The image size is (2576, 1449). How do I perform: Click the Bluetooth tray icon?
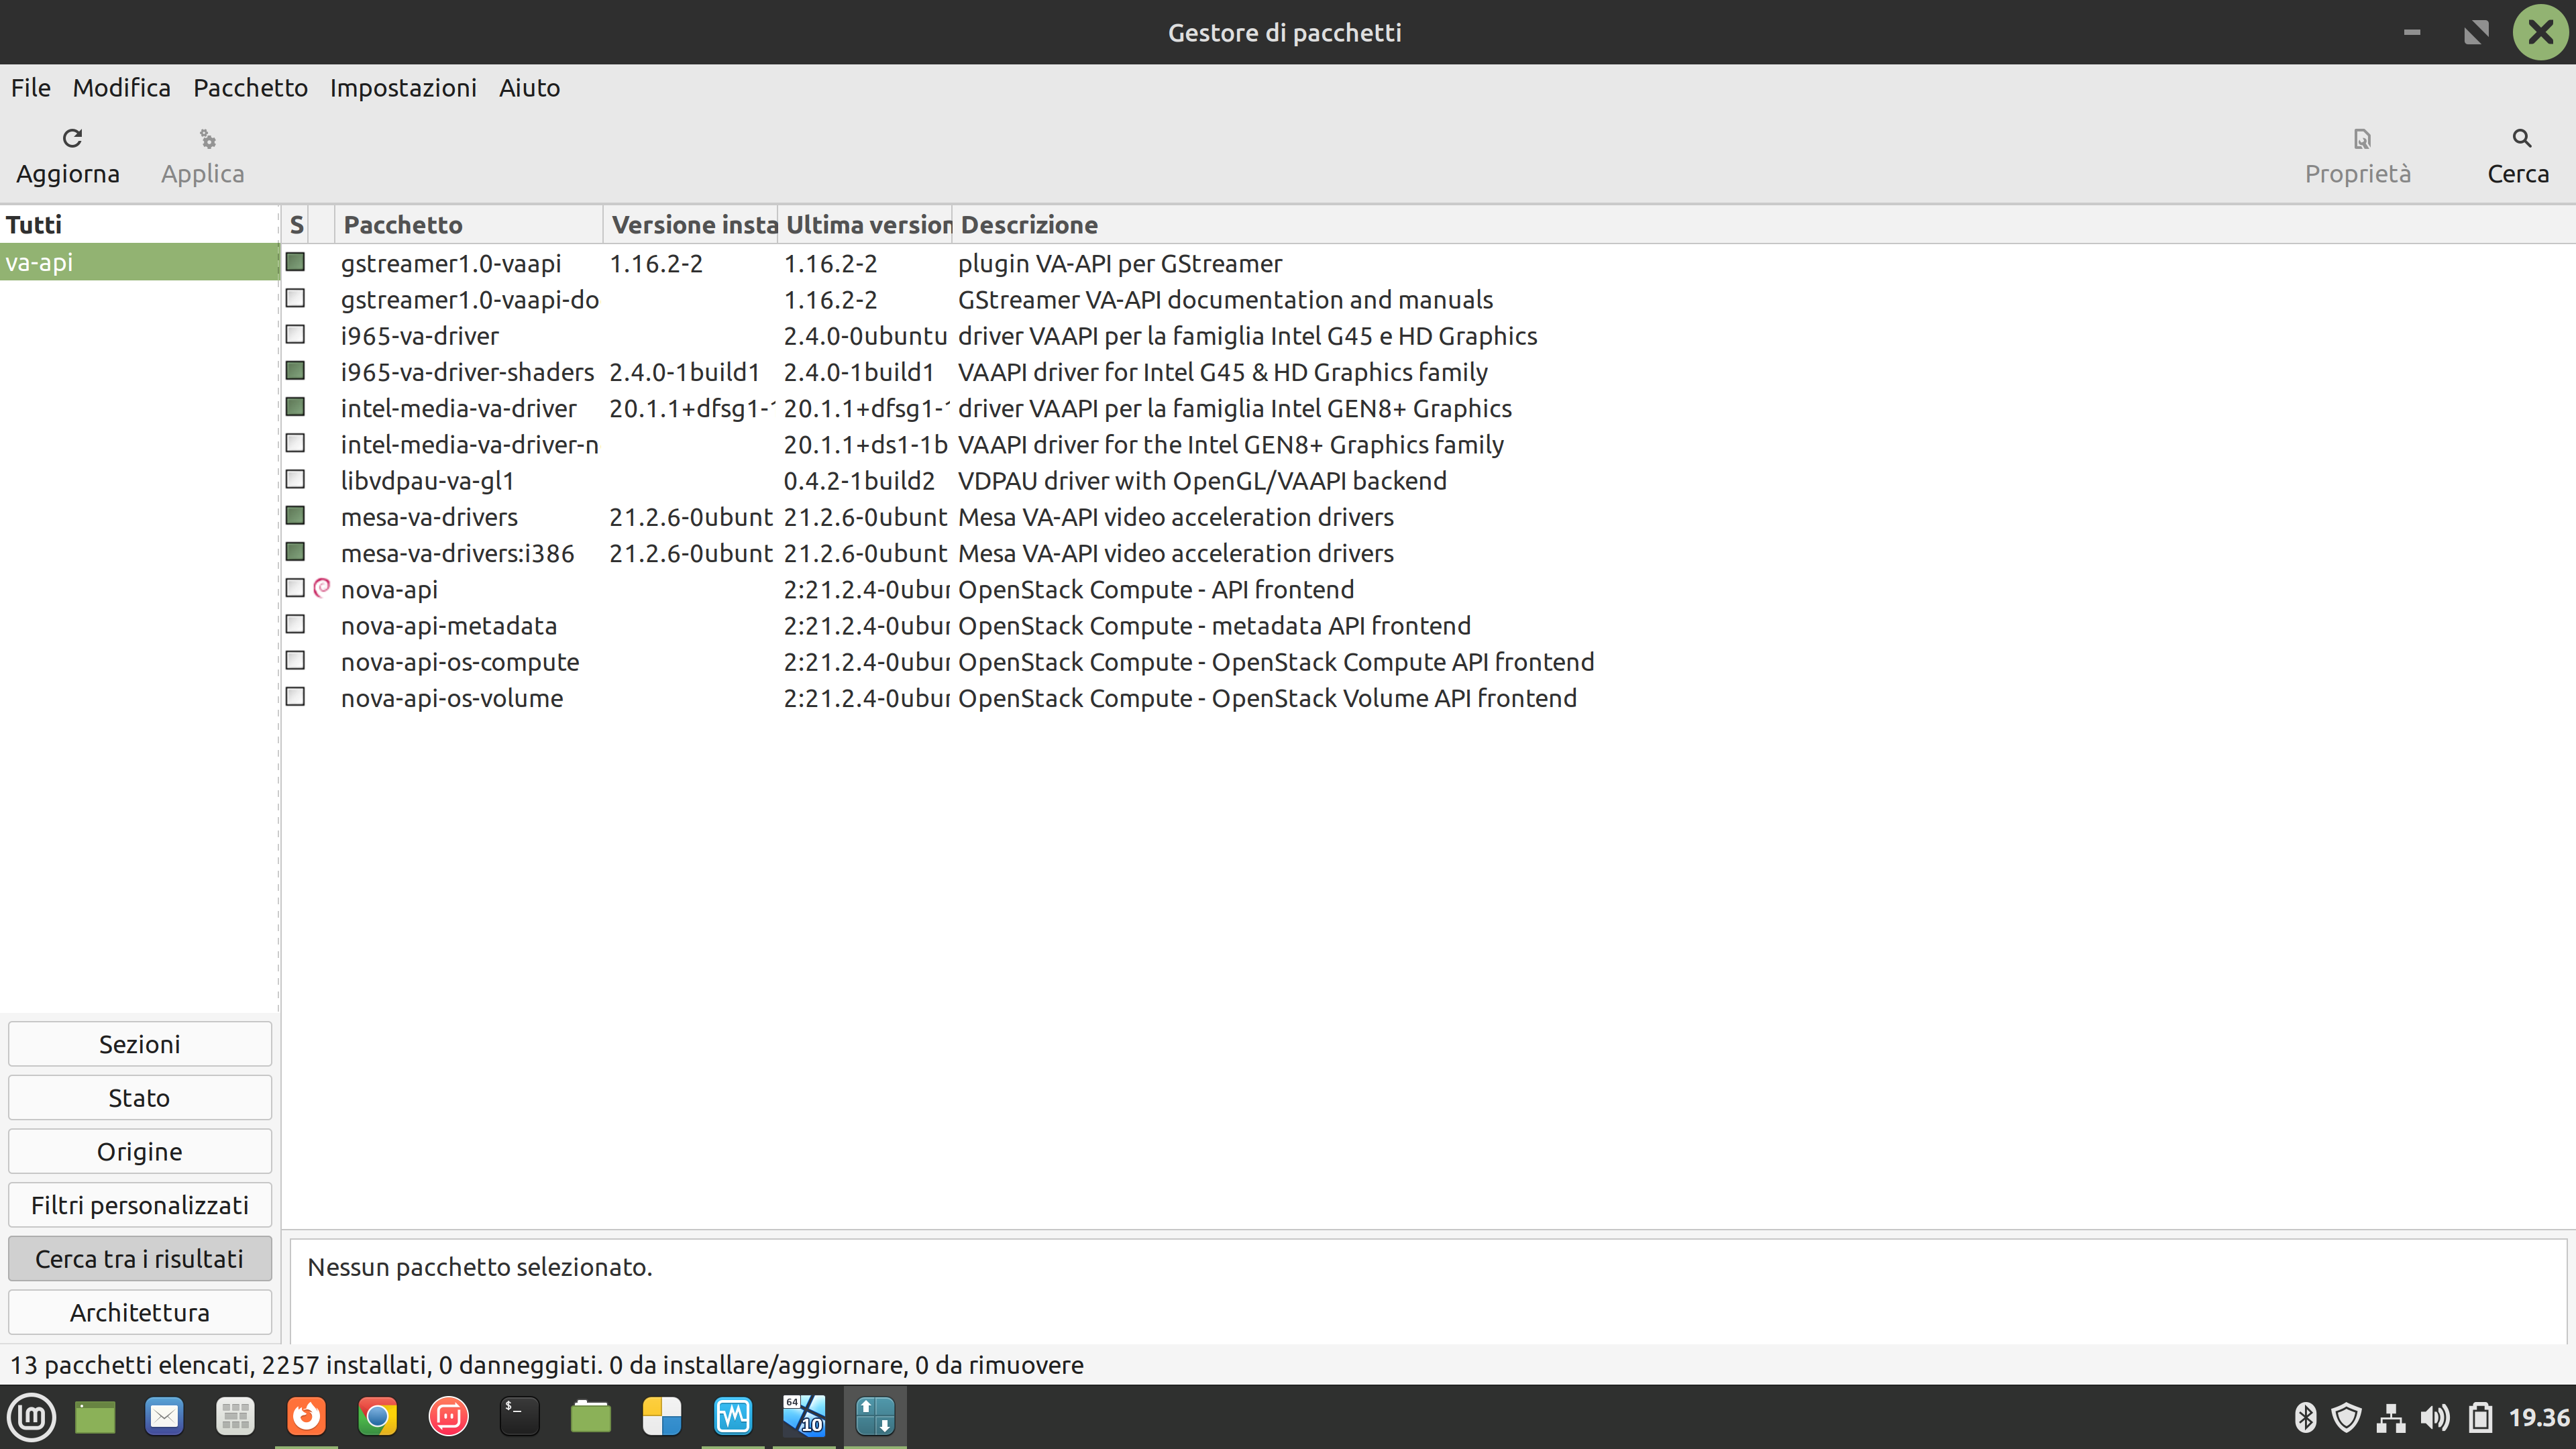pos(2305,1417)
